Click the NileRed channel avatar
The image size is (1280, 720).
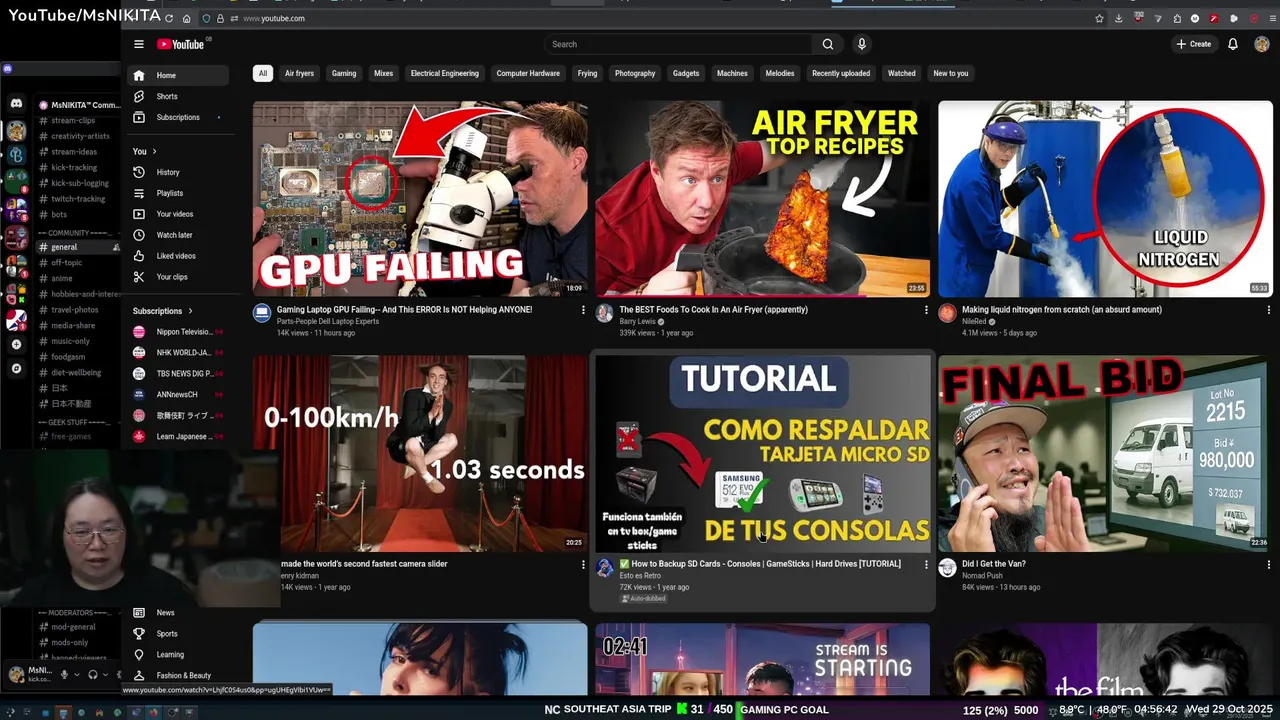pyautogui.click(x=947, y=313)
